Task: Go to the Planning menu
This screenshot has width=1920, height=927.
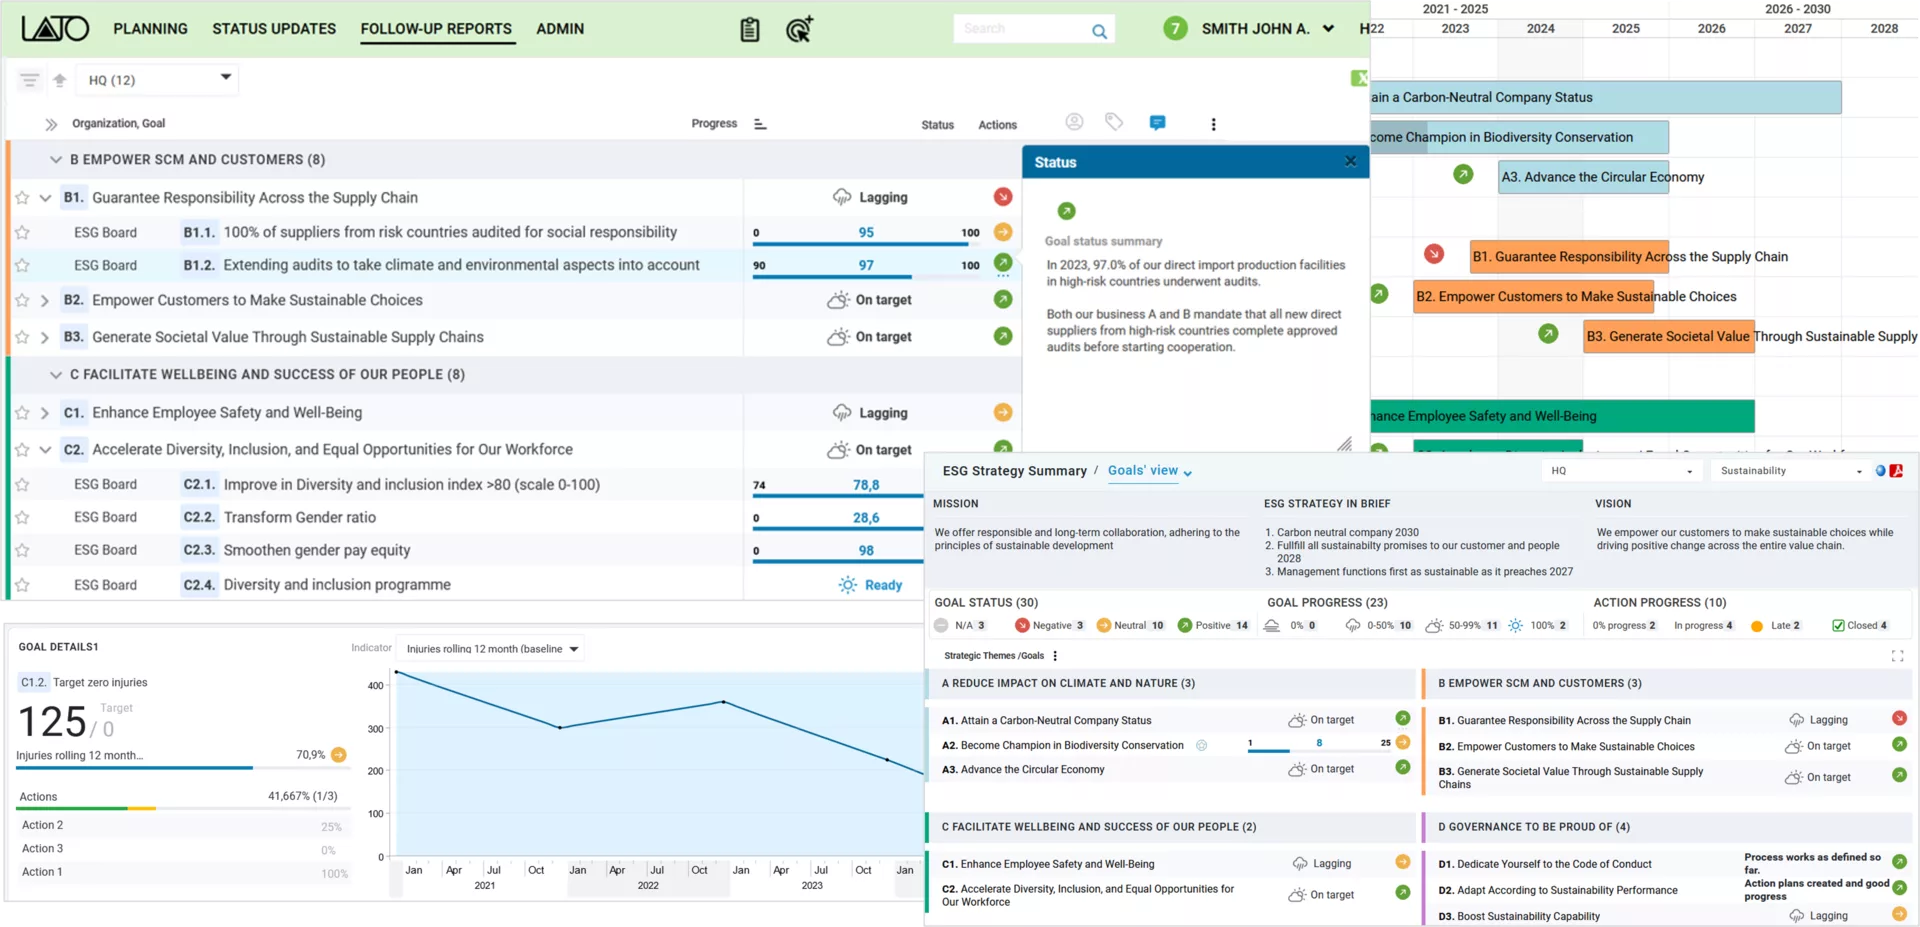Action: click(150, 29)
